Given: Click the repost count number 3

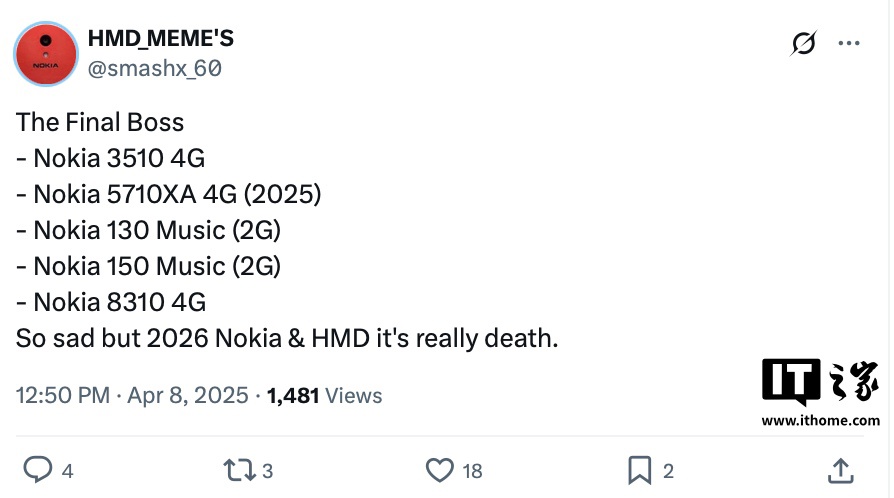Looking at the screenshot, I should 268,470.
